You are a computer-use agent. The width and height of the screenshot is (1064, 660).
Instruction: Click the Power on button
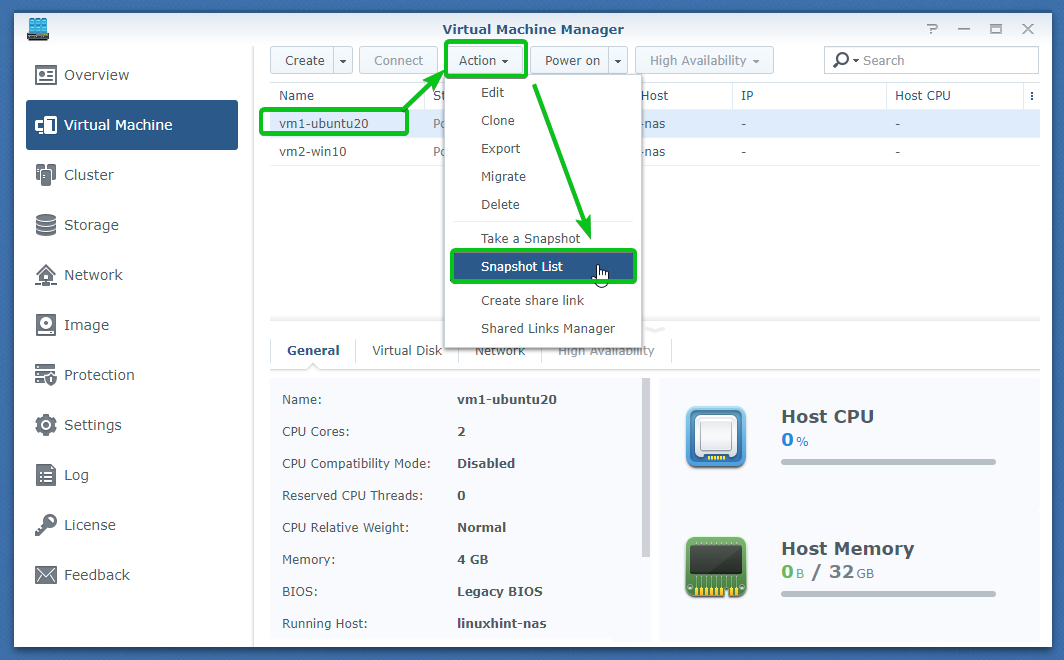pyautogui.click(x=570, y=60)
